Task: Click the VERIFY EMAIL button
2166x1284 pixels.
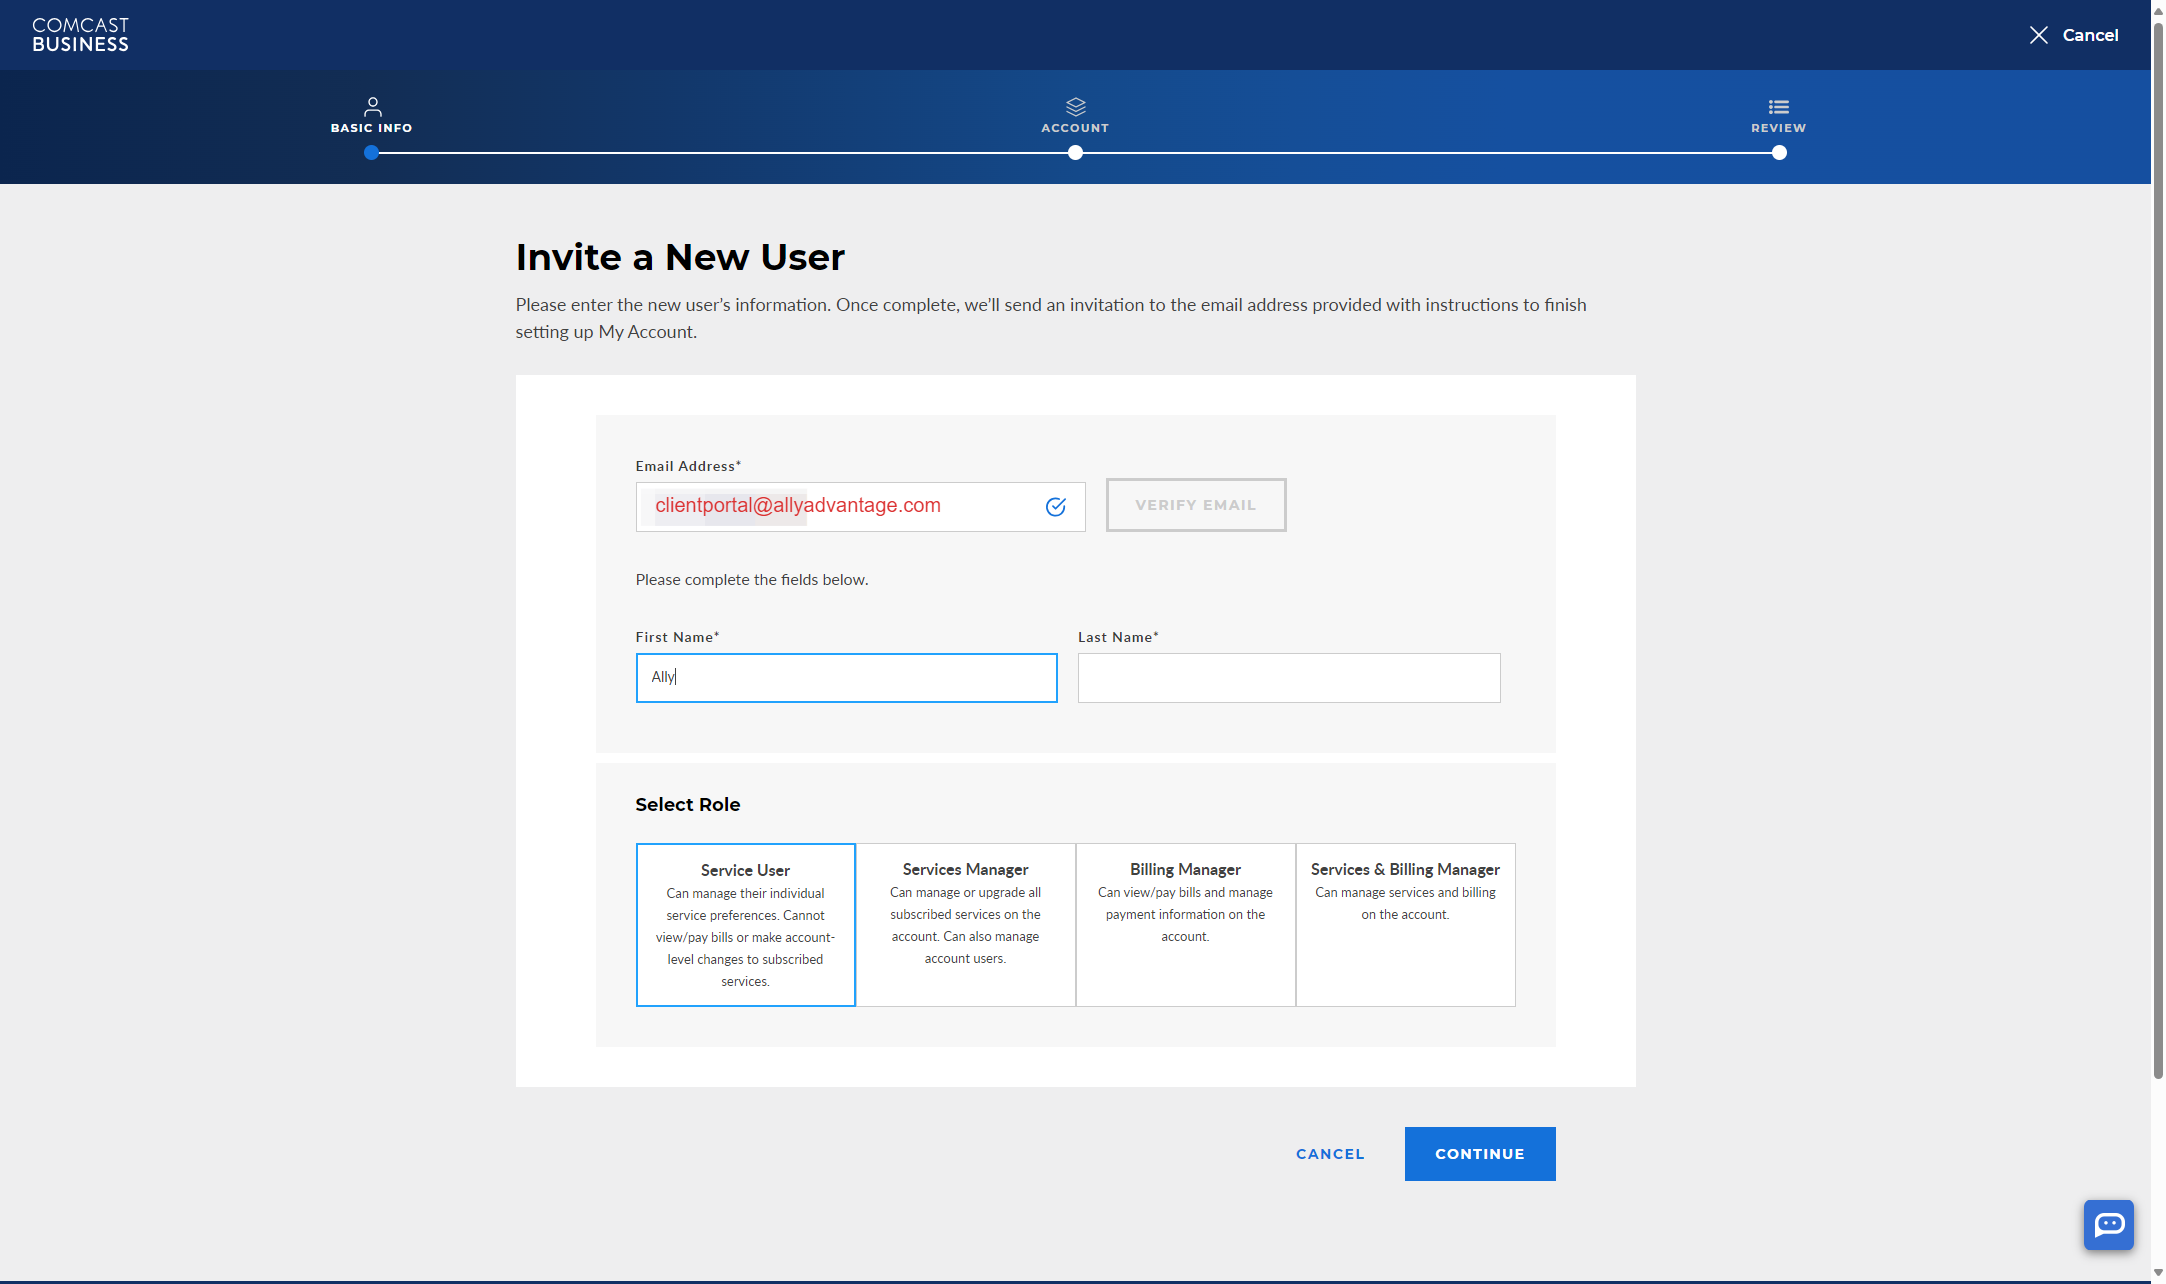Action: [1195, 505]
